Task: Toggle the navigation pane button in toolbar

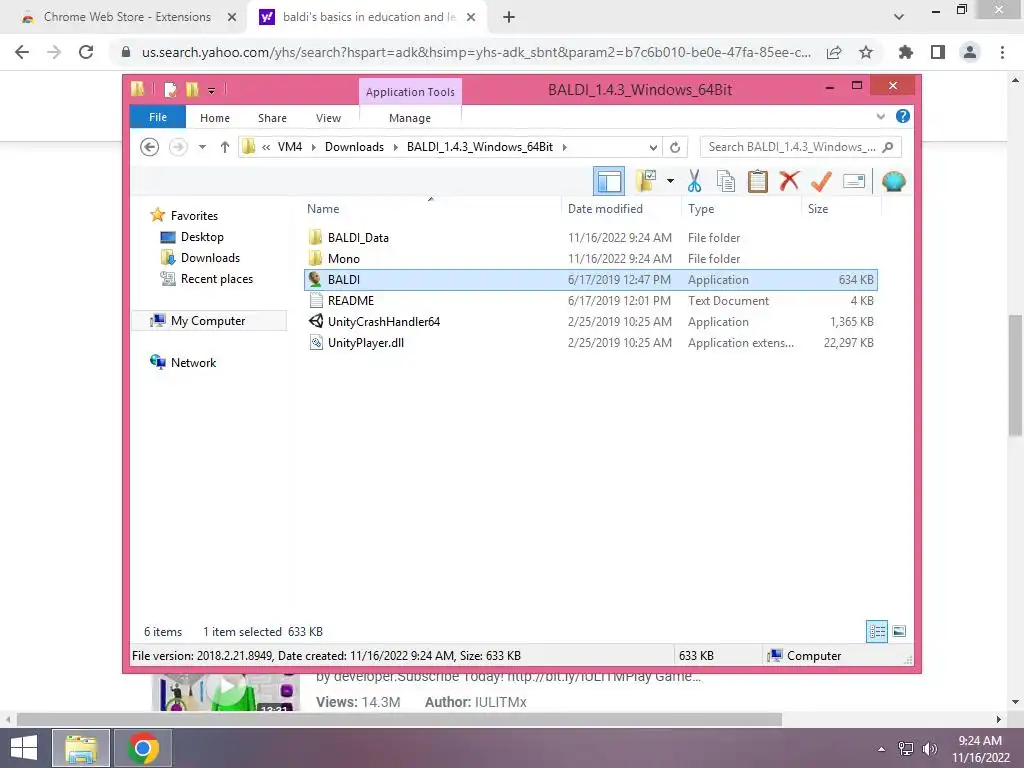Action: (x=609, y=181)
